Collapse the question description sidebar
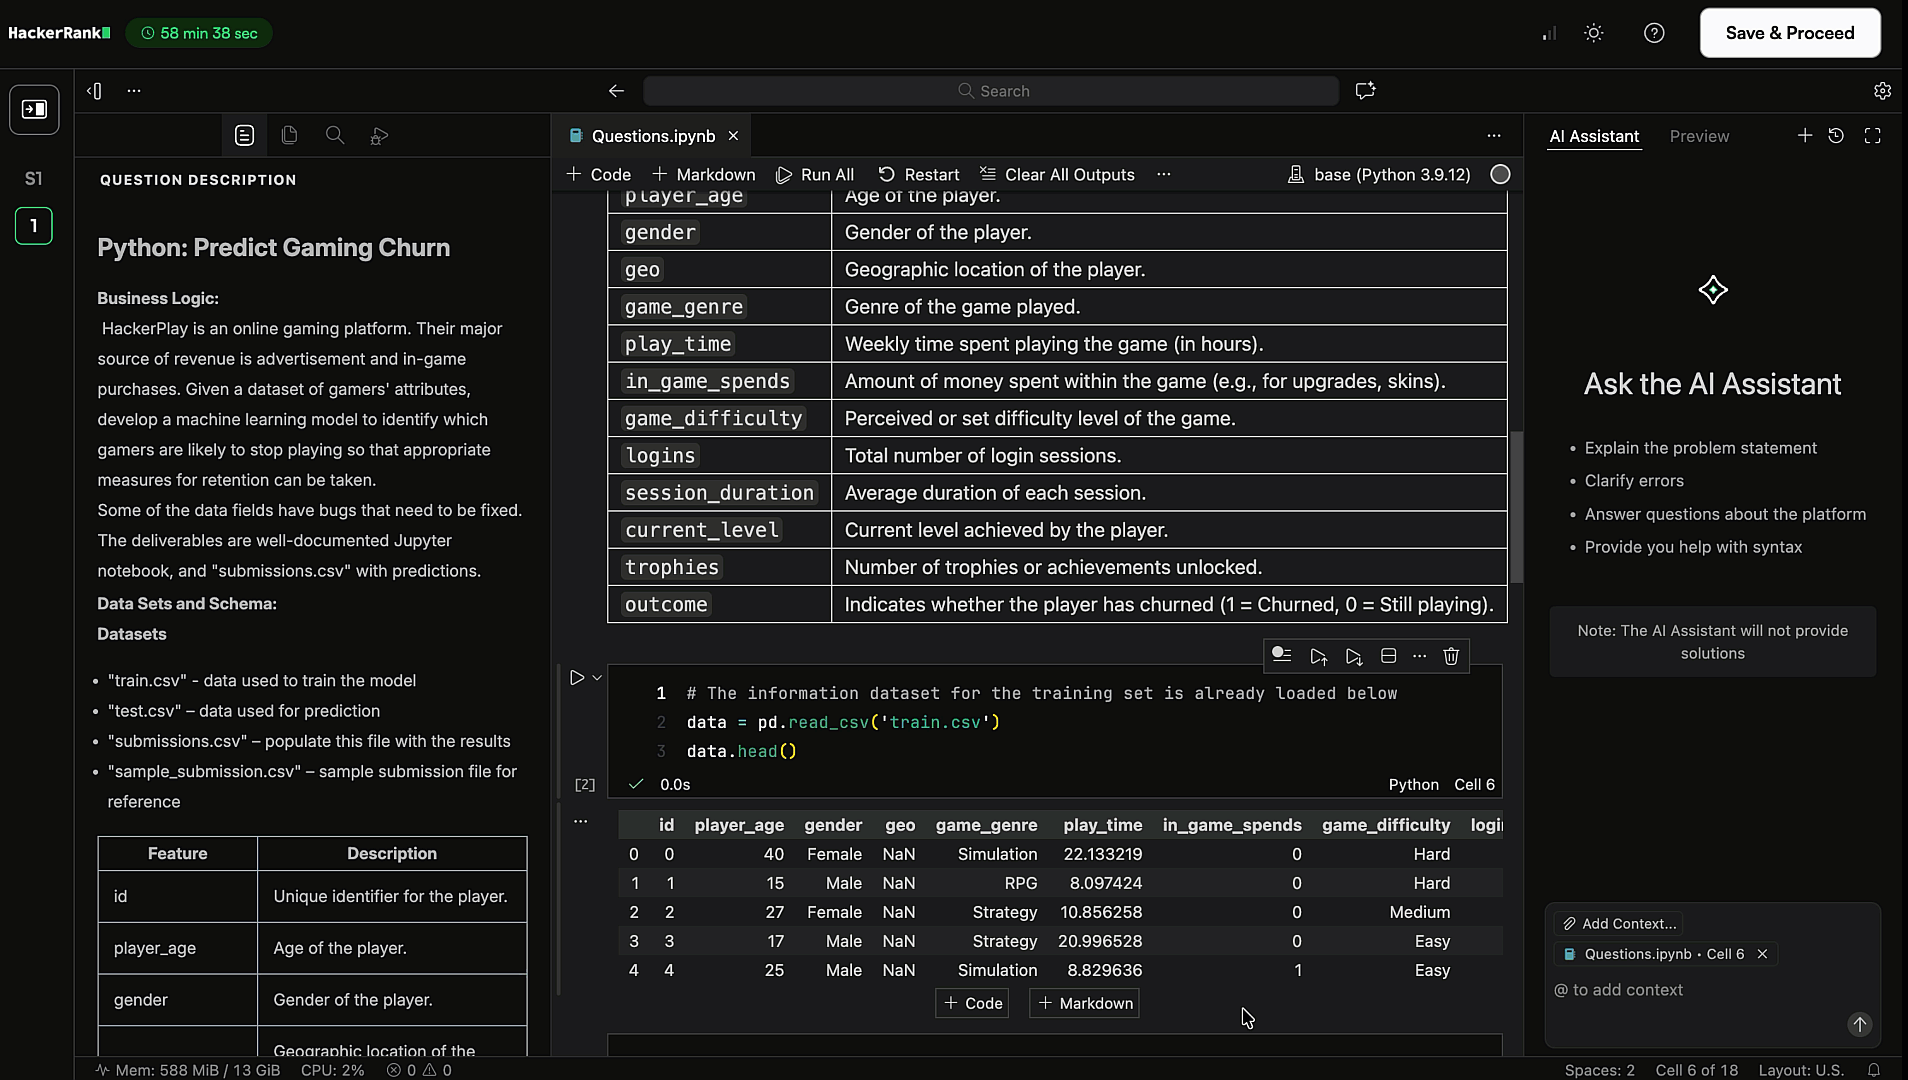1908x1080 pixels. pyautogui.click(x=94, y=90)
